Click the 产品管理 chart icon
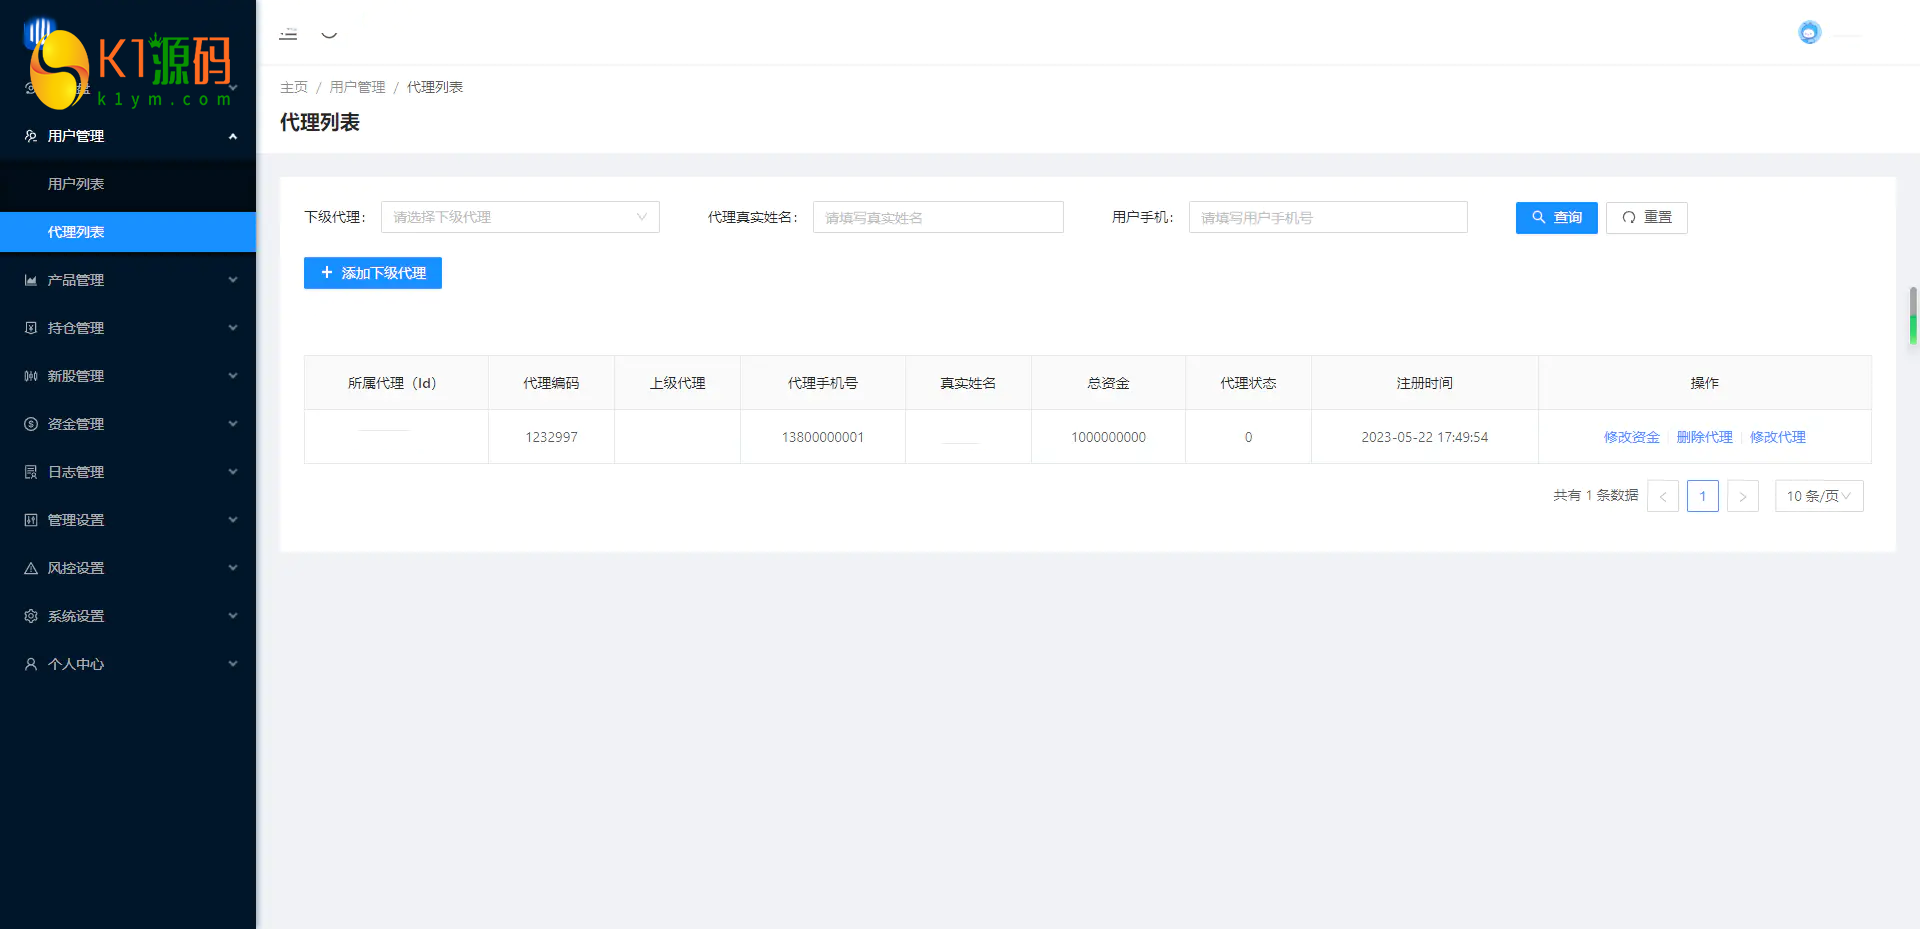This screenshot has height=929, width=1920. point(31,280)
